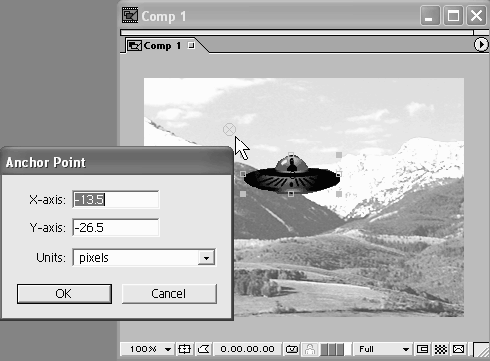Take a snapshot with camera icon
490x361 pixels.
tap(292, 349)
